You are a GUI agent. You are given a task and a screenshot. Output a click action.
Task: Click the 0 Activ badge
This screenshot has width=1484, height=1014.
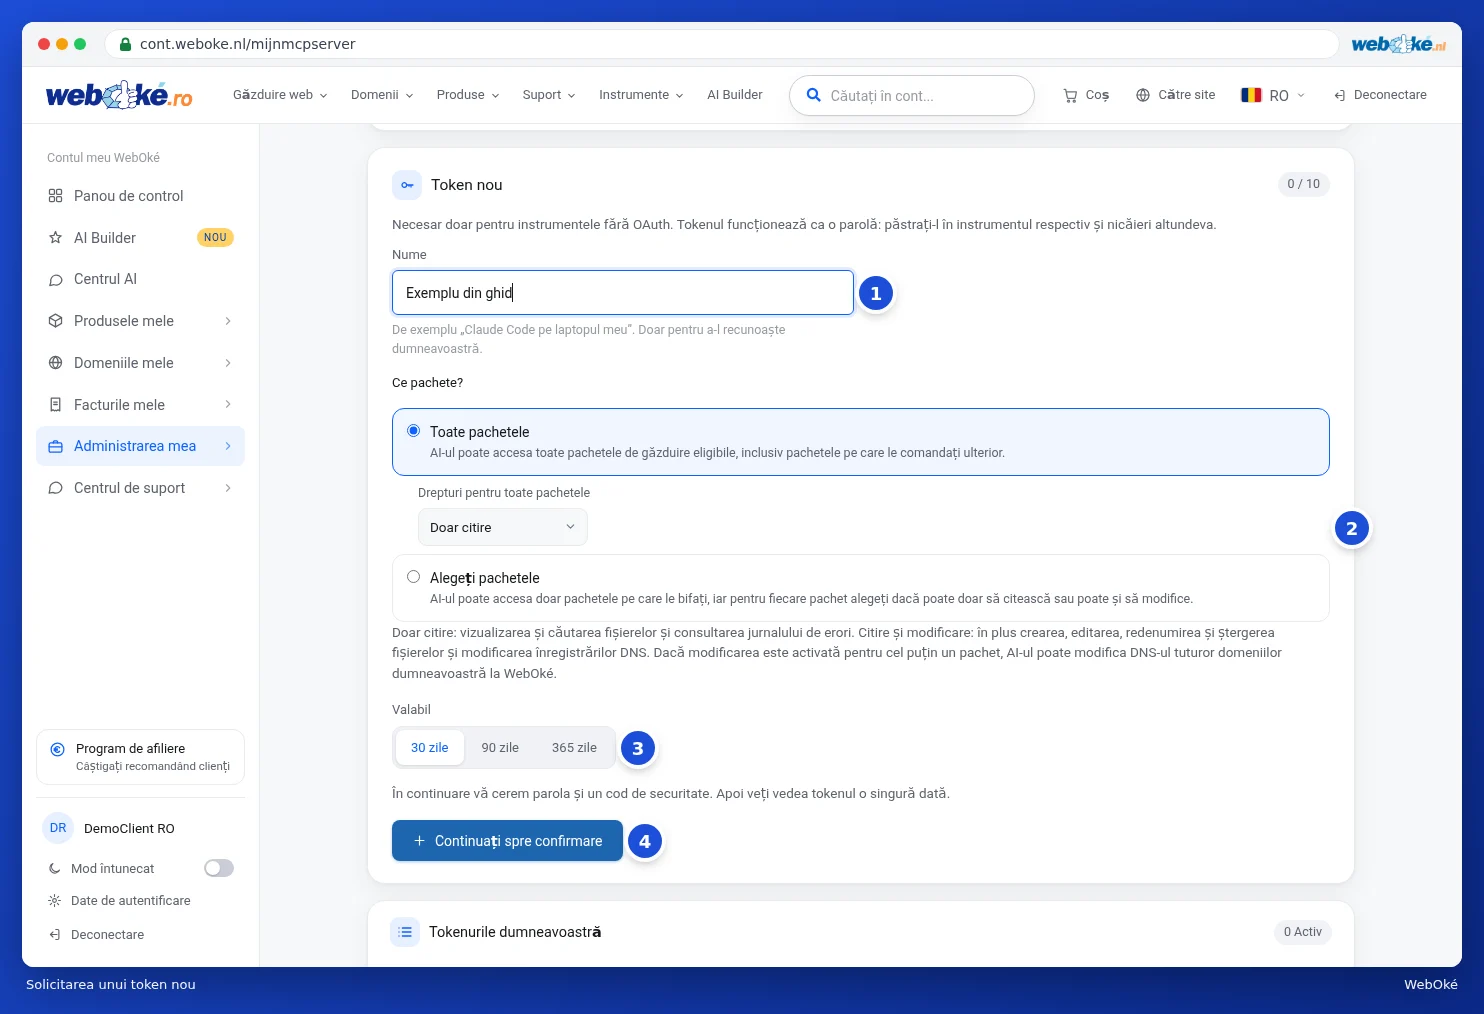coord(1303,932)
